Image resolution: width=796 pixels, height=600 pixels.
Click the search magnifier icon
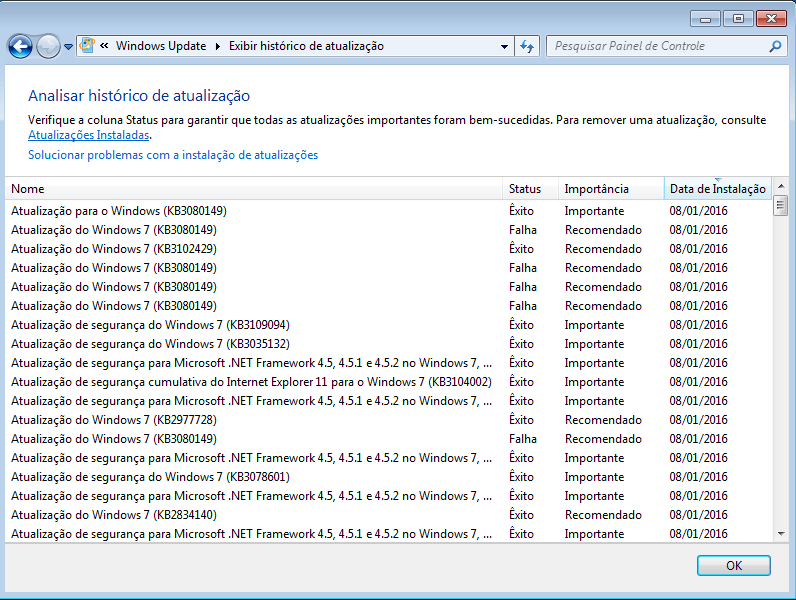(775, 46)
